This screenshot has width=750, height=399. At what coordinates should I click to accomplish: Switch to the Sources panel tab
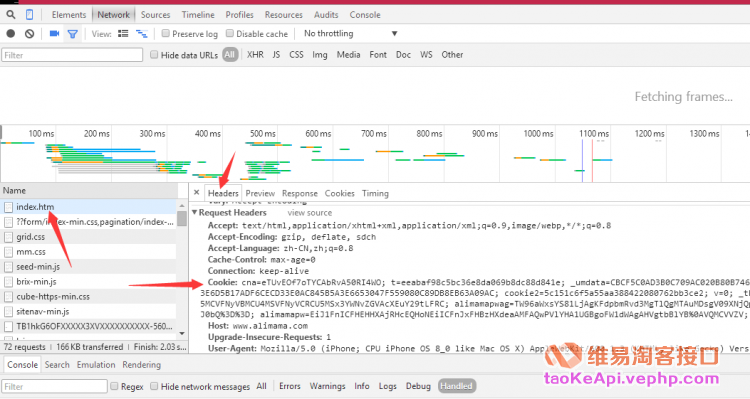[155, 15]
